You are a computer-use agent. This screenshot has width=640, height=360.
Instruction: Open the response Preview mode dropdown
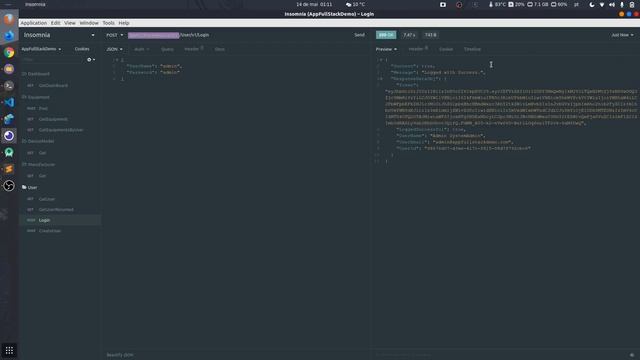tap(386, 49)
